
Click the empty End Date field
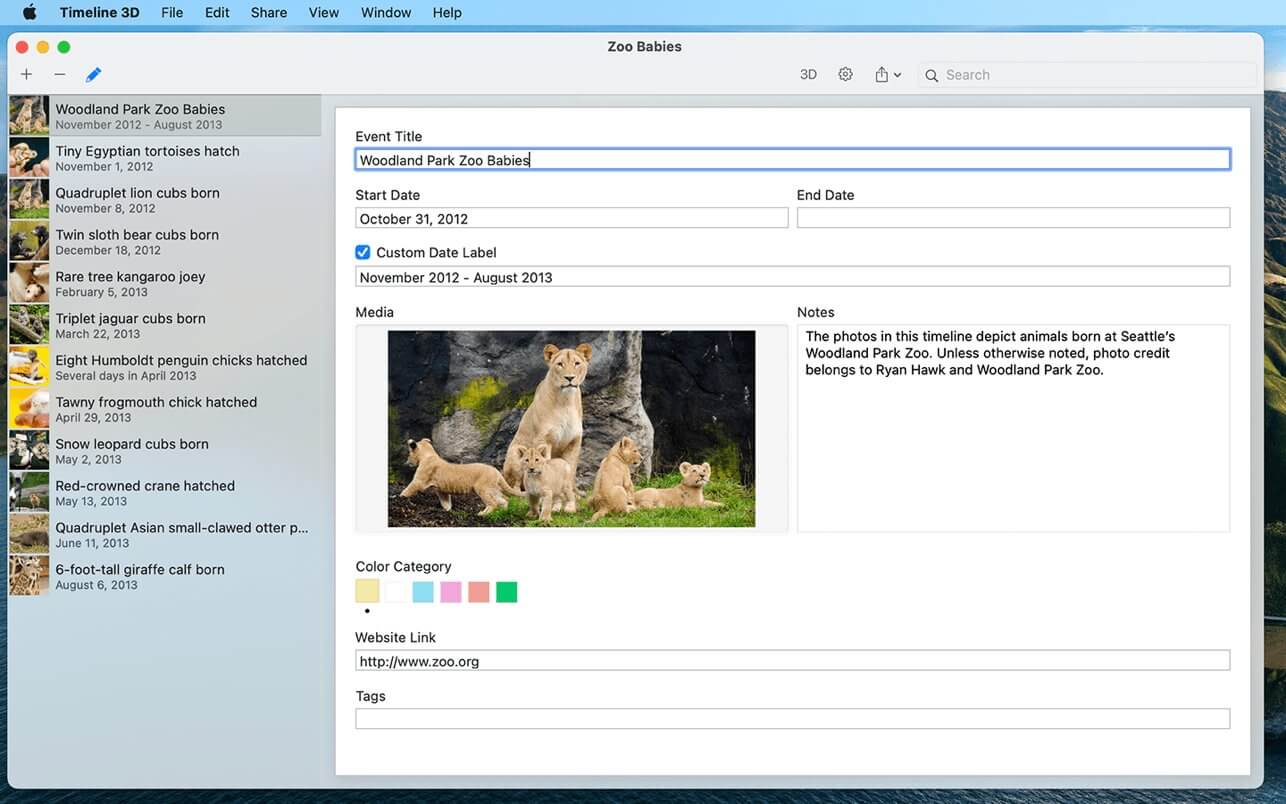pyautogui.click(x=1012, y=218)
